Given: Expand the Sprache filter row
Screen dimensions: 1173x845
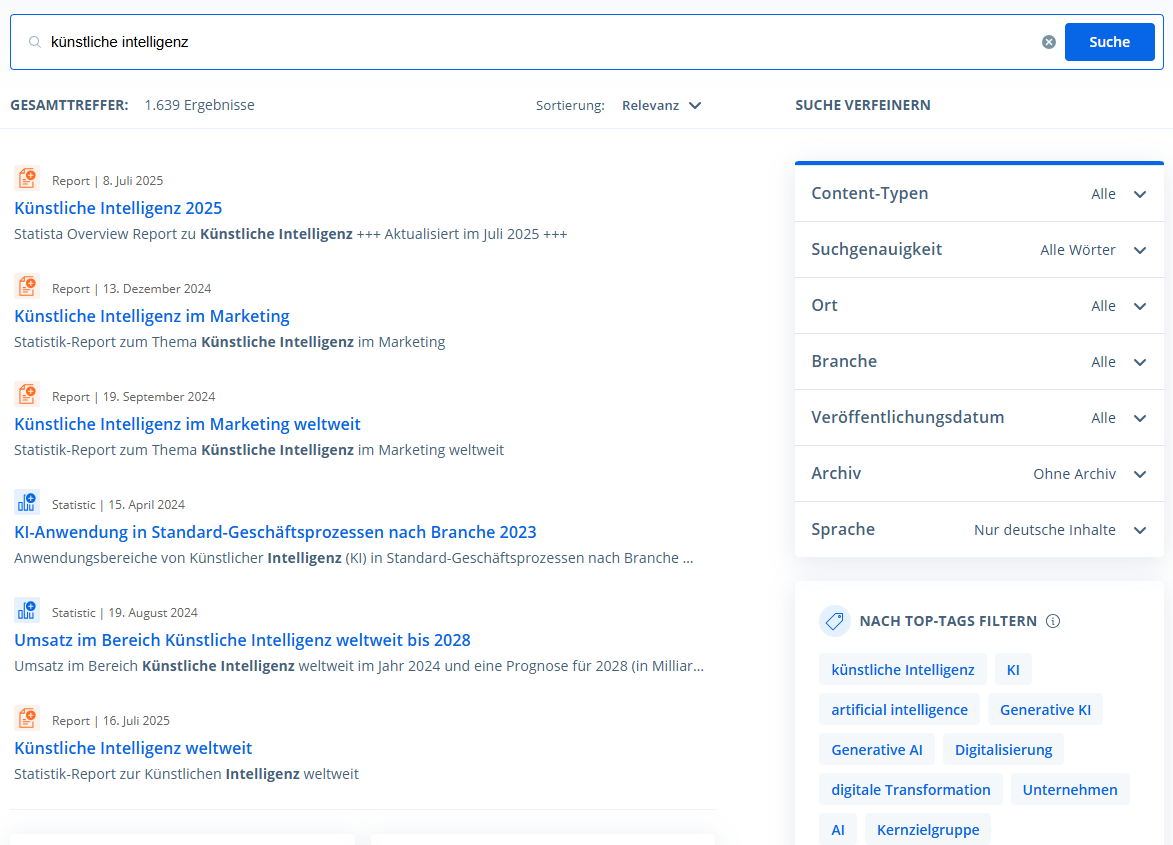Looking at the screenshot, I should (x=979, y=530).
